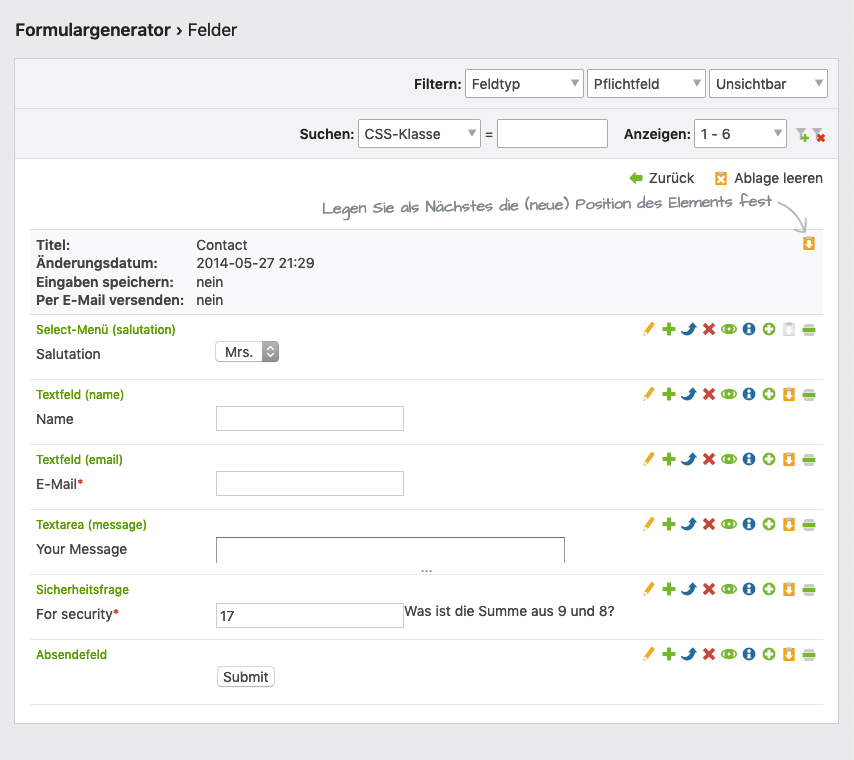The width and height of the screenshot is (854, 760).
Task: Click the Textfeld (name) field heading
Action: 80,394
